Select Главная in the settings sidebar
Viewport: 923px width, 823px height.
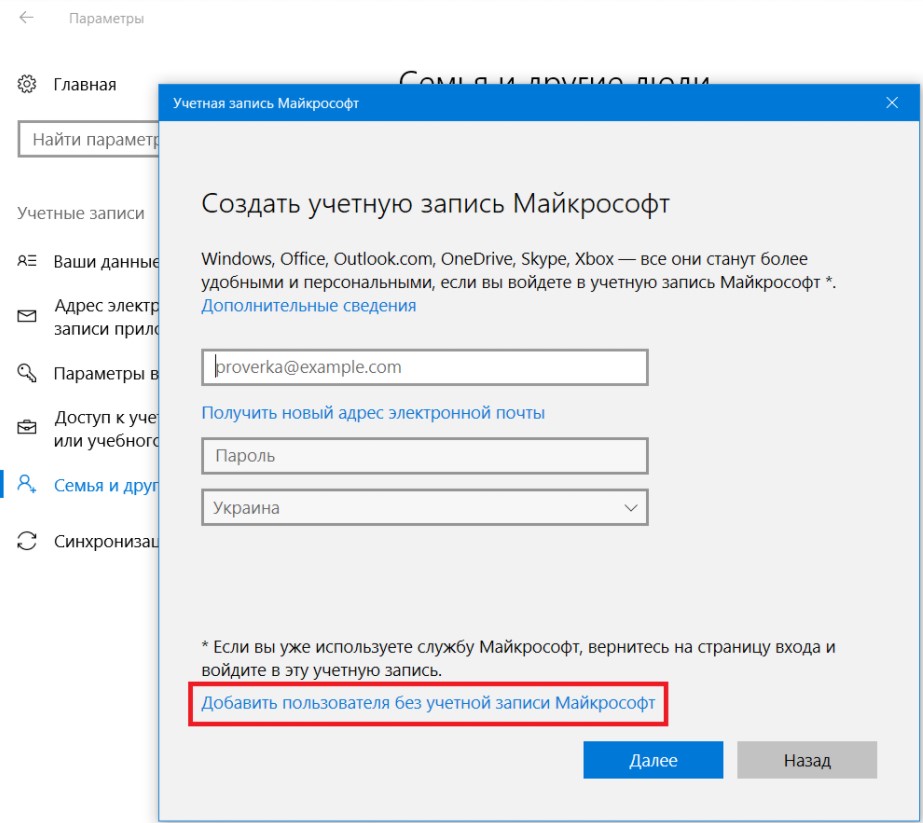pos(85,85)
